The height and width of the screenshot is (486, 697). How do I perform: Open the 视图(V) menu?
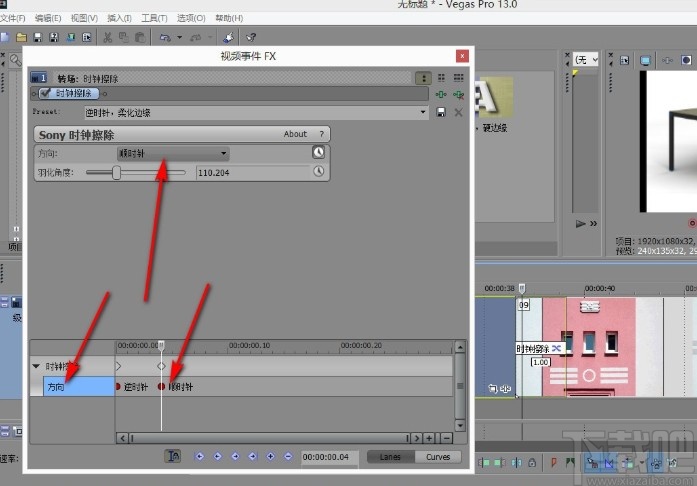pyautogui.click(x=84, y=18)
